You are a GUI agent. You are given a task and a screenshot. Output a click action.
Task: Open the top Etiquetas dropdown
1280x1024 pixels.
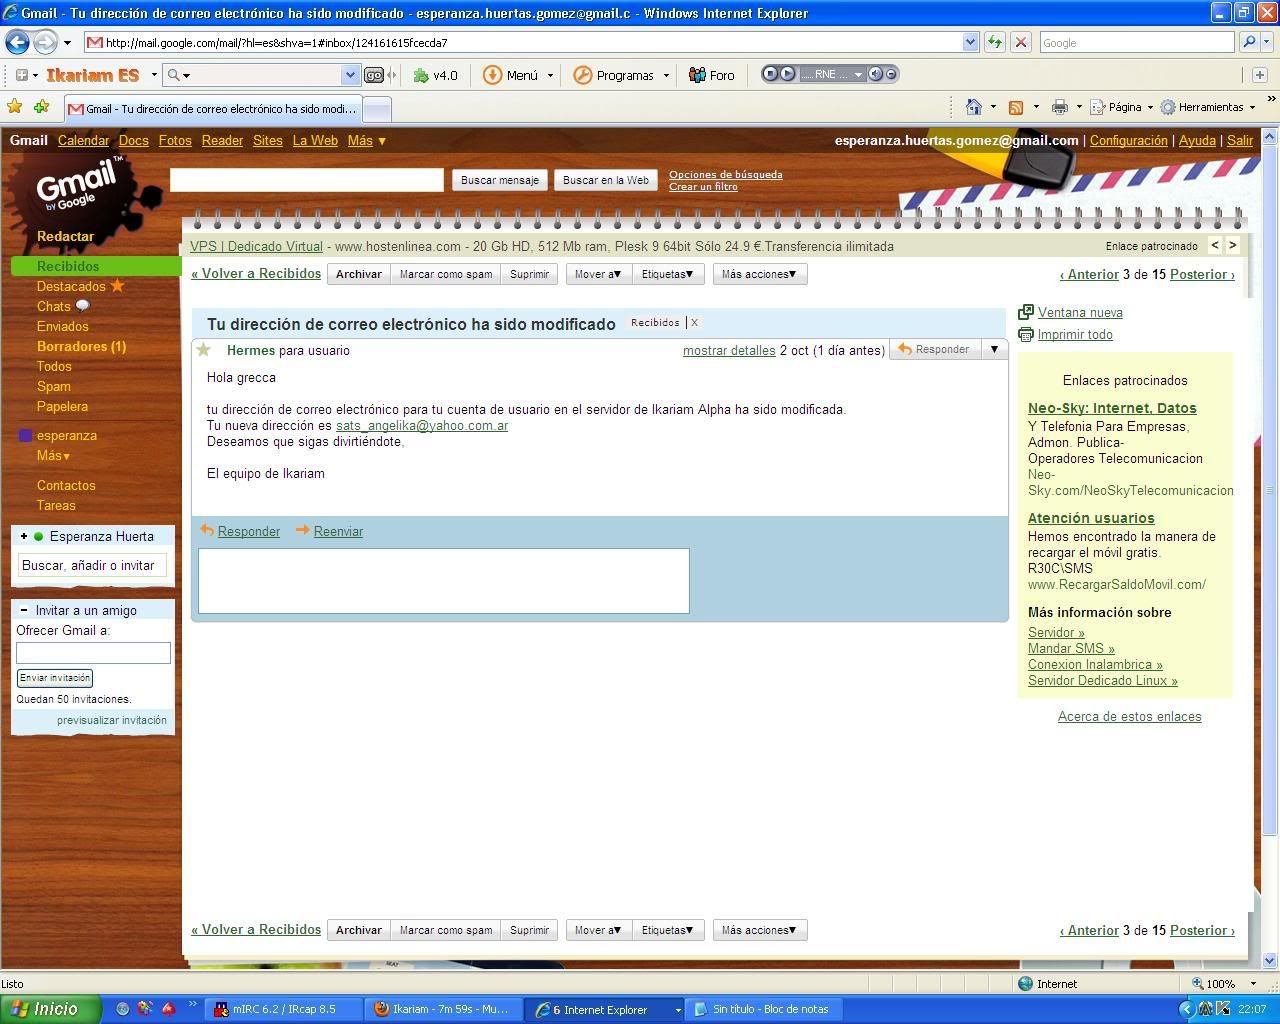(x=667, y=274)
